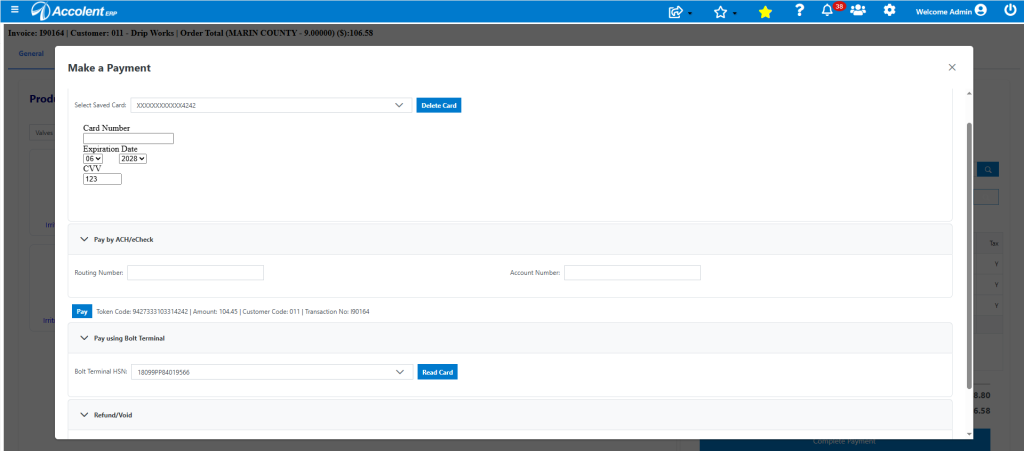Screen dimensions: 1024x451
Task: Open the hamburger navigation menu
Action: pos(15,10)
